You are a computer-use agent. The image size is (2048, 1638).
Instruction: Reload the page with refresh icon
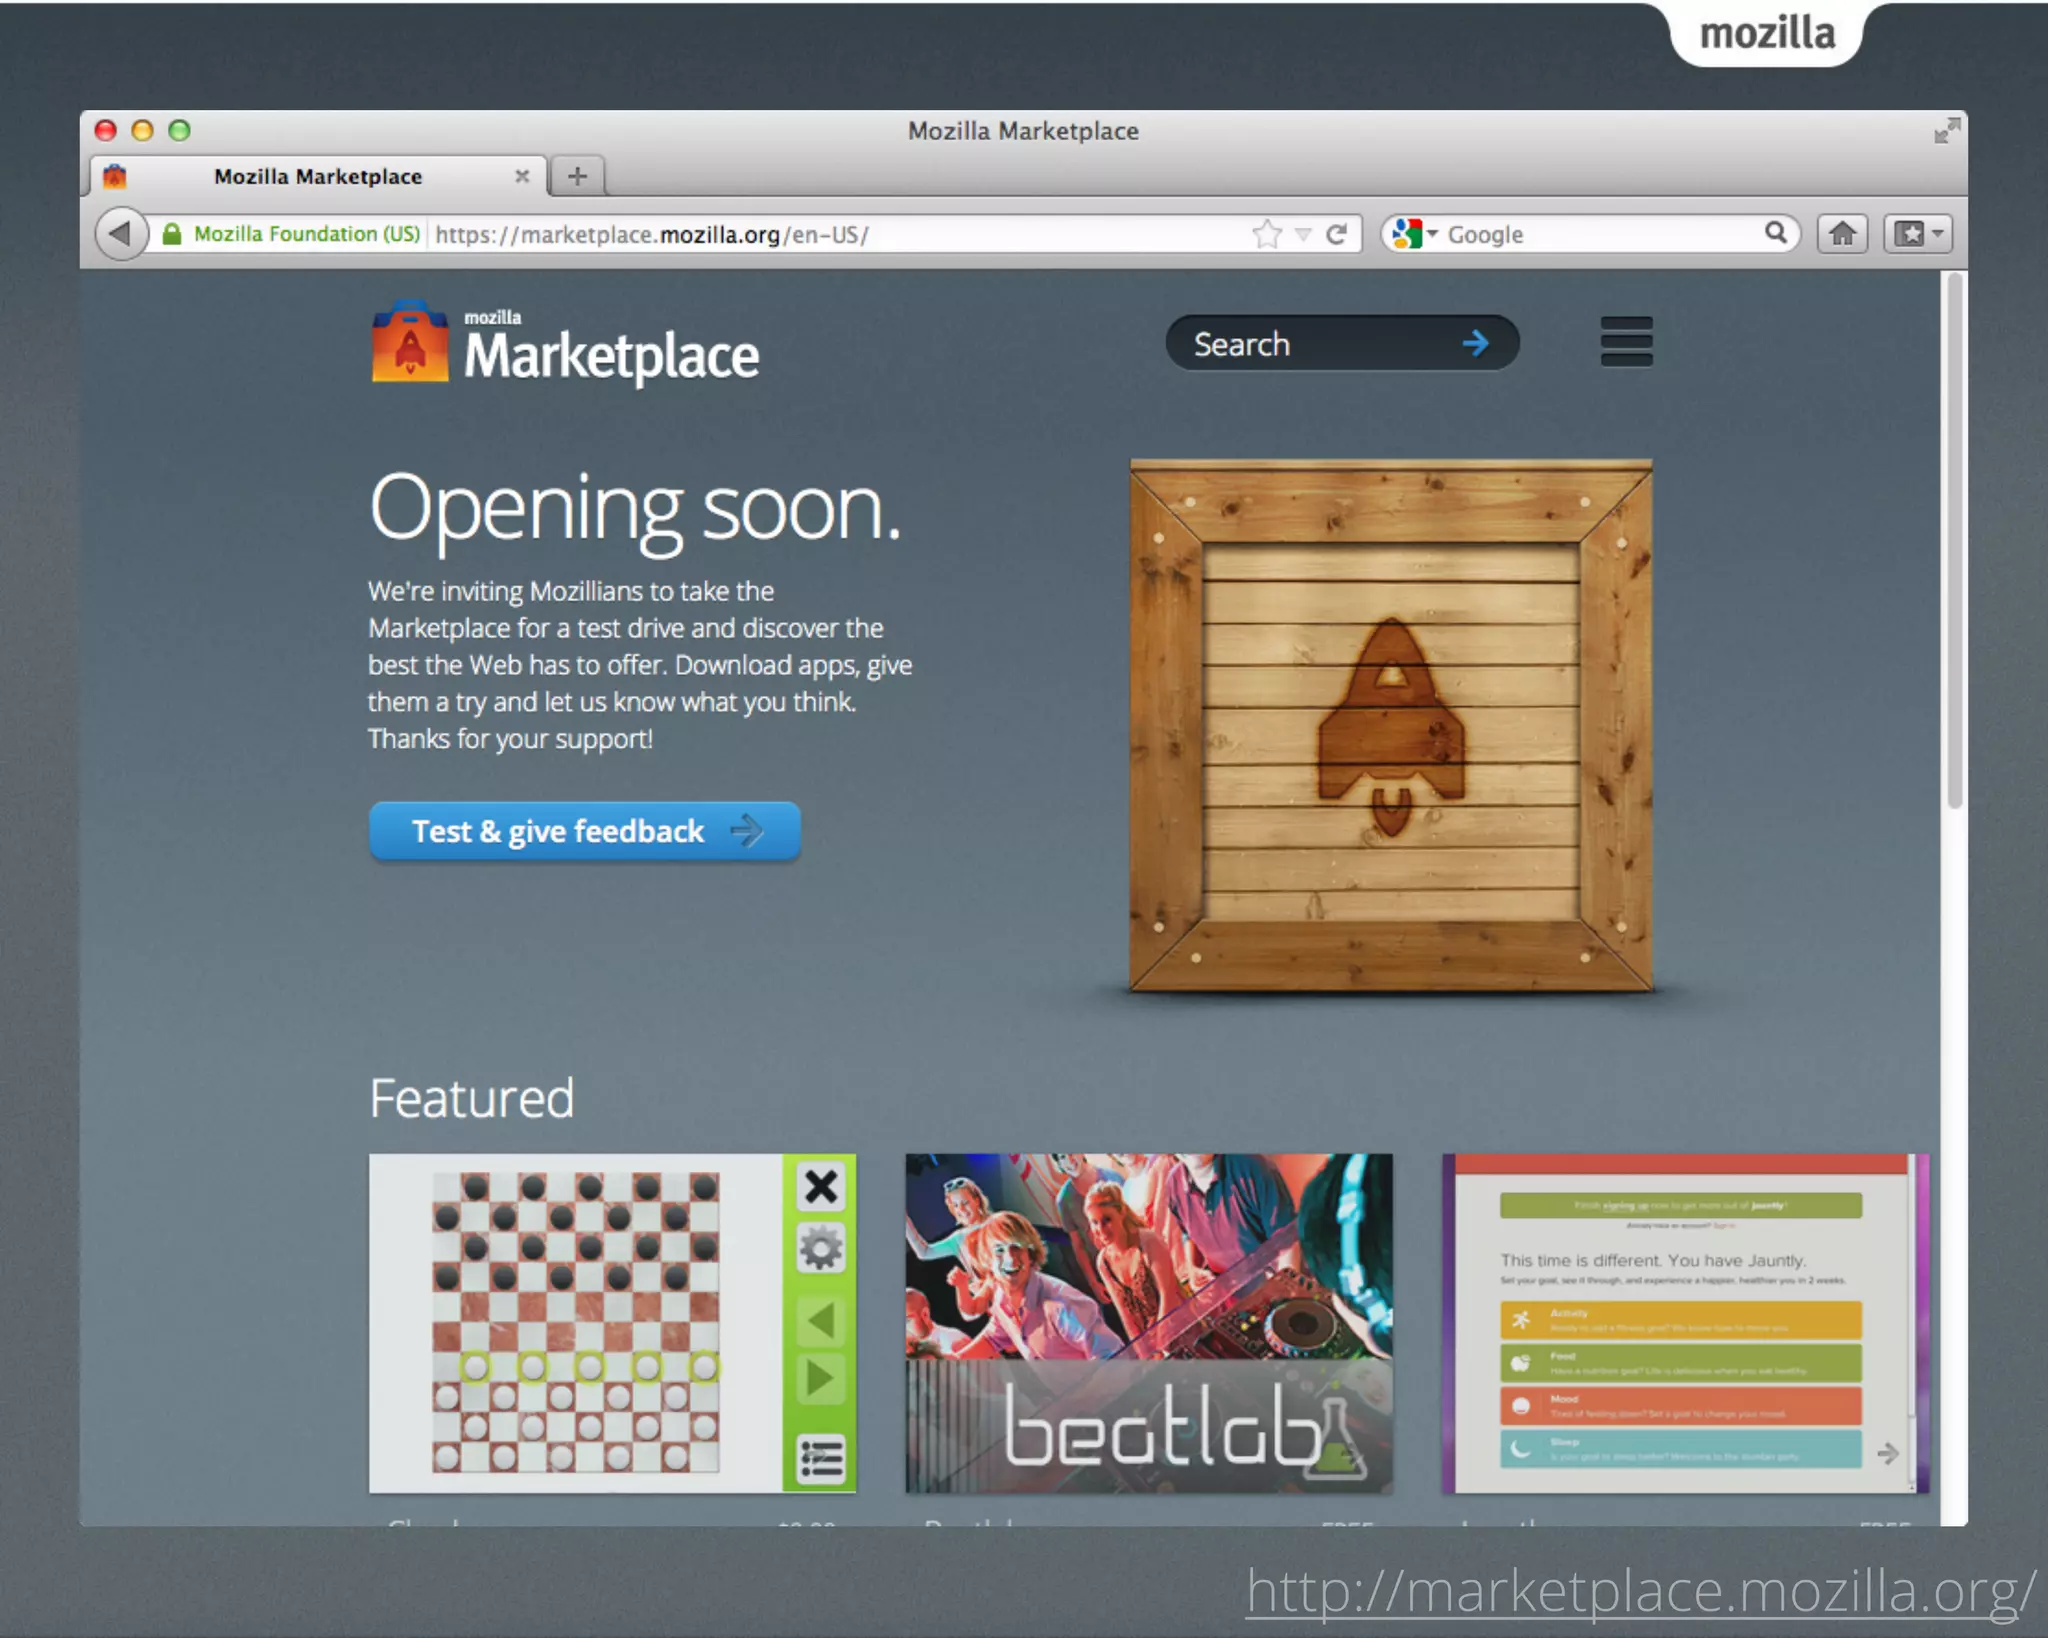[x=1337, y=234]
